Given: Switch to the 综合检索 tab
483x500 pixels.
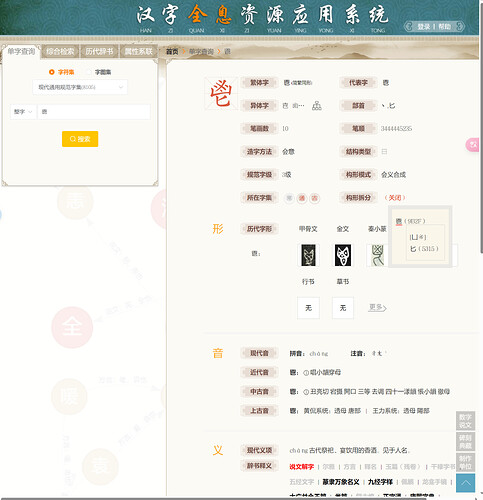Looking at the screenshot, I should pyautogui.click(x=60, y=52).
